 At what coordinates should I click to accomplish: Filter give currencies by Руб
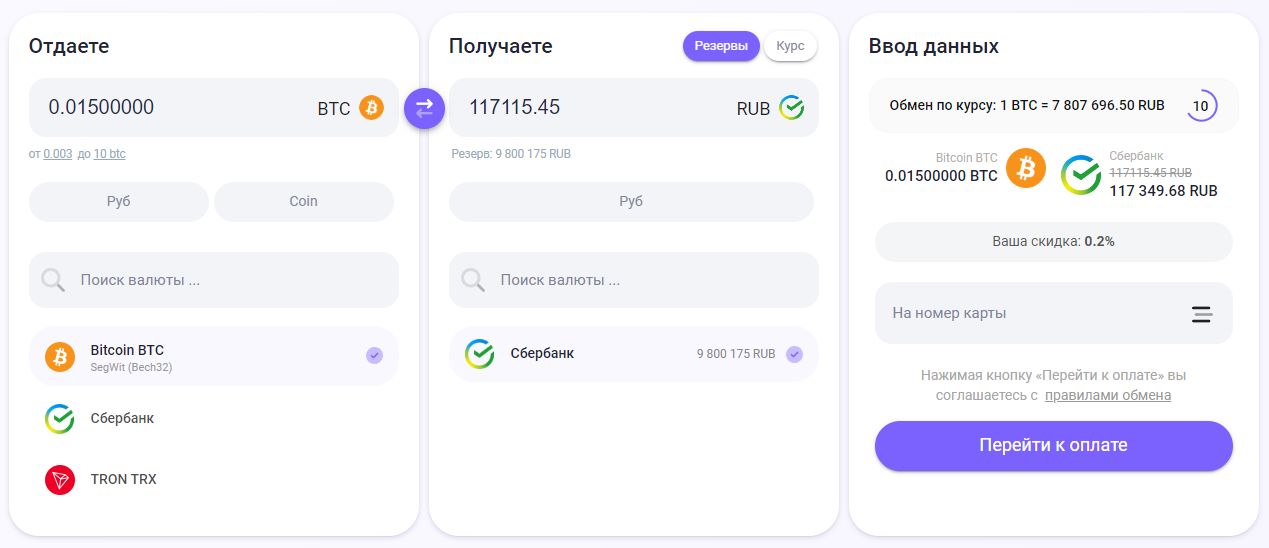click(118, 201)
